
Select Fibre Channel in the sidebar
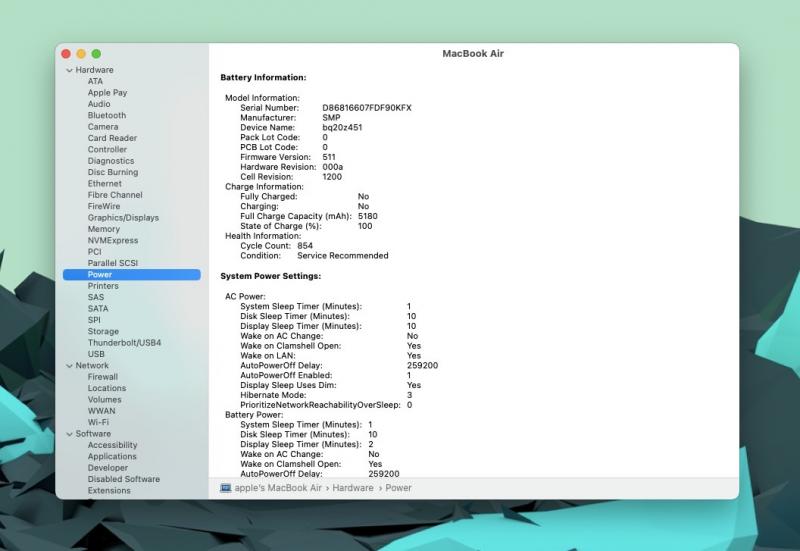coord(115,195)
